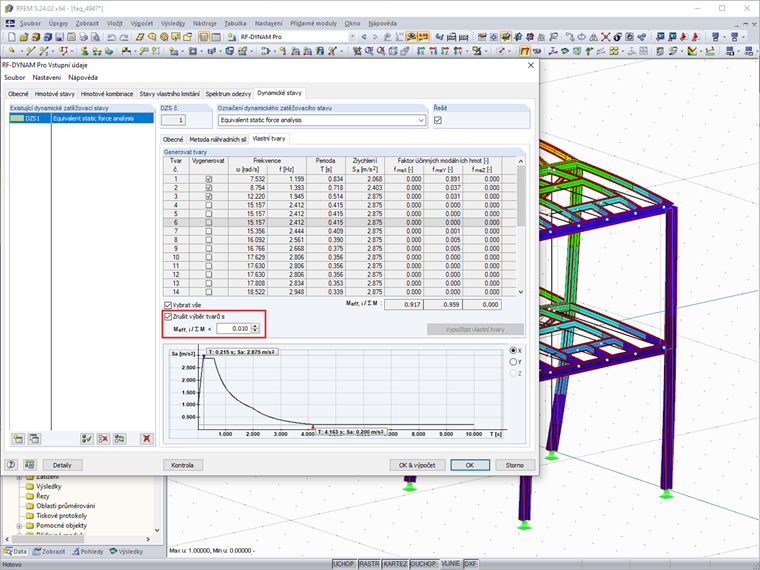Viewport: 760px width, 570px height.
Task: Click the rainbow isosurface results icon
Action: click(565, 51)
